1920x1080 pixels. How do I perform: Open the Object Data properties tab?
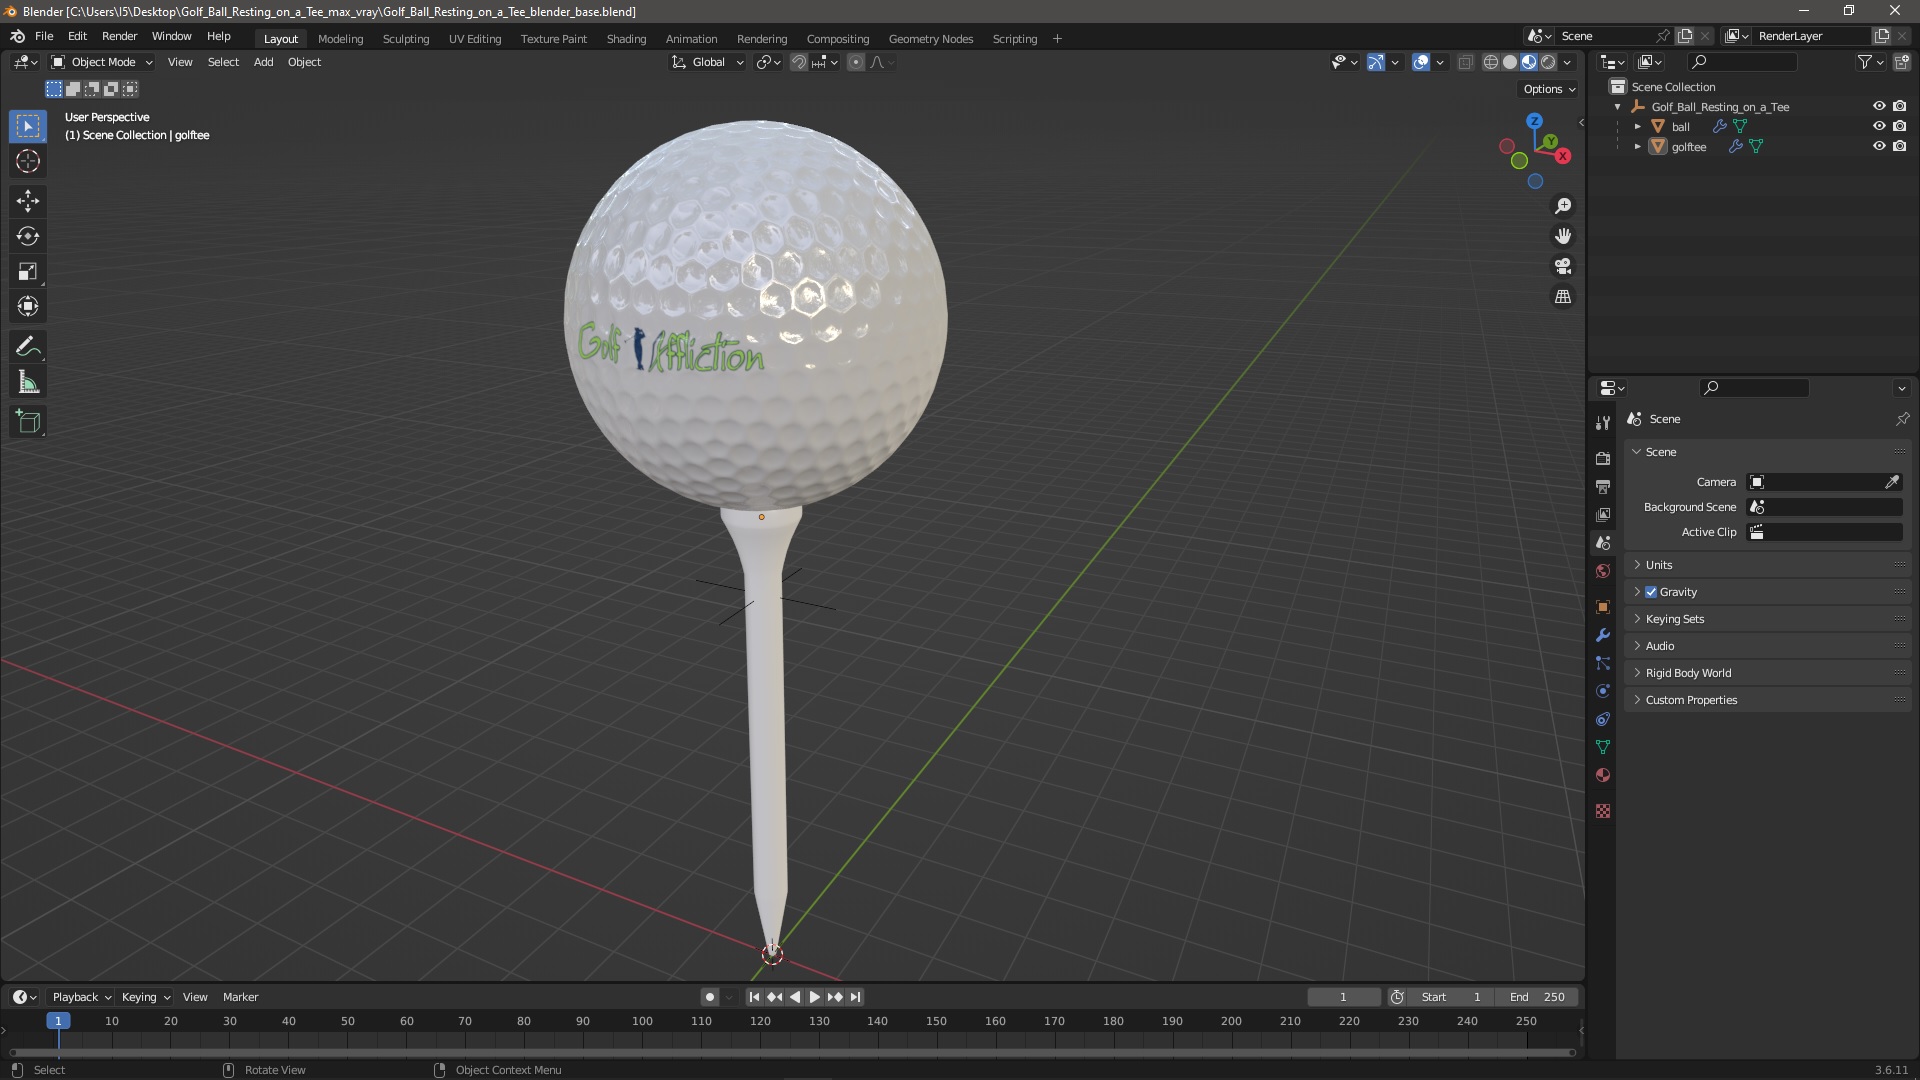pyautogui.click(x=1603, y=747)
